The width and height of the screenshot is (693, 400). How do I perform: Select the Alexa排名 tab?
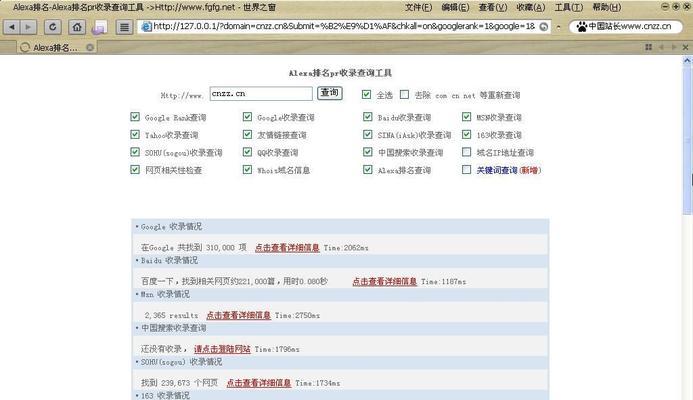pyautogui.click(x=57, y=47)
